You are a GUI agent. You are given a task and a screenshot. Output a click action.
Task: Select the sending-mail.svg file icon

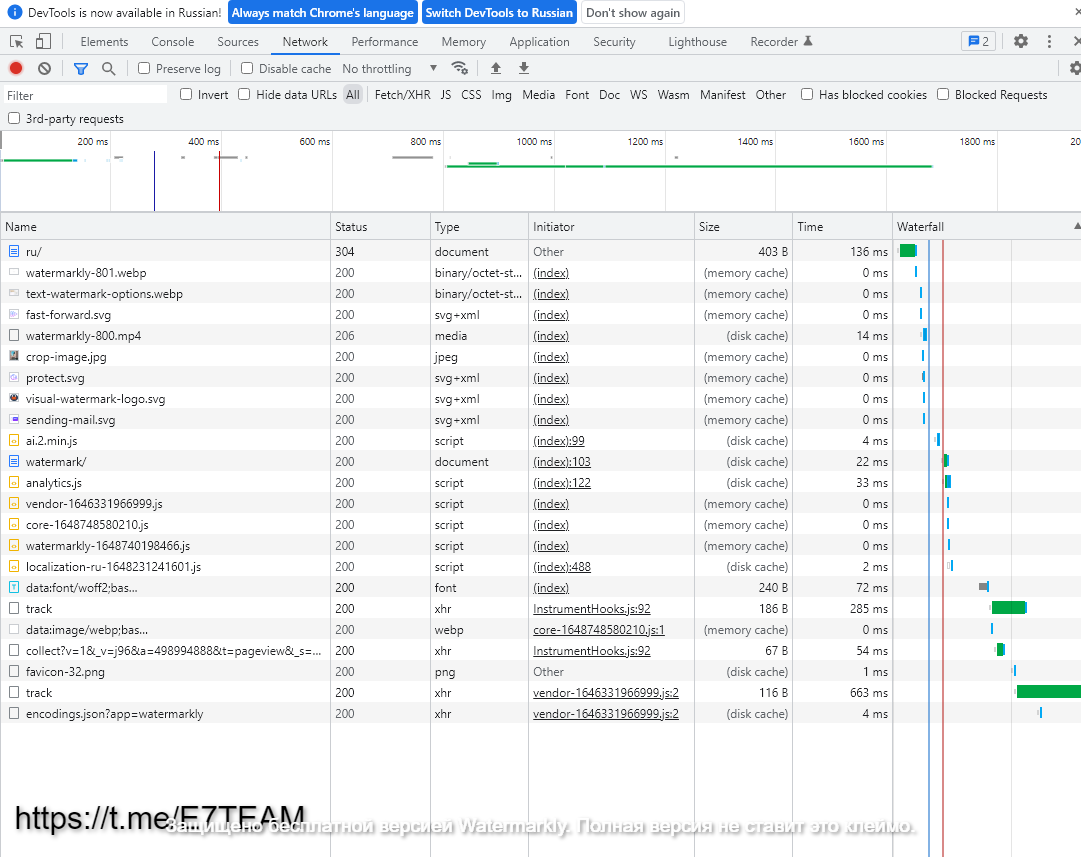(x=14, y=419)
